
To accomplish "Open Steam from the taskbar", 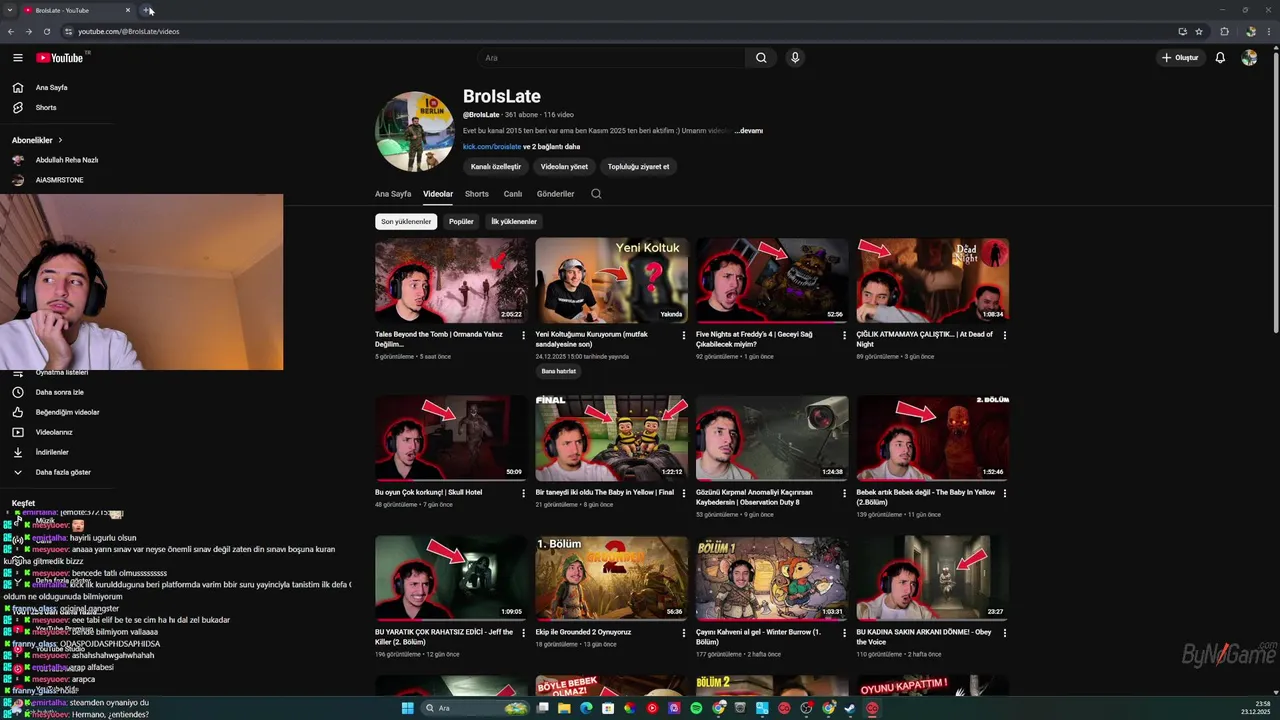I will pyautogui.click(x=850, y=708).
